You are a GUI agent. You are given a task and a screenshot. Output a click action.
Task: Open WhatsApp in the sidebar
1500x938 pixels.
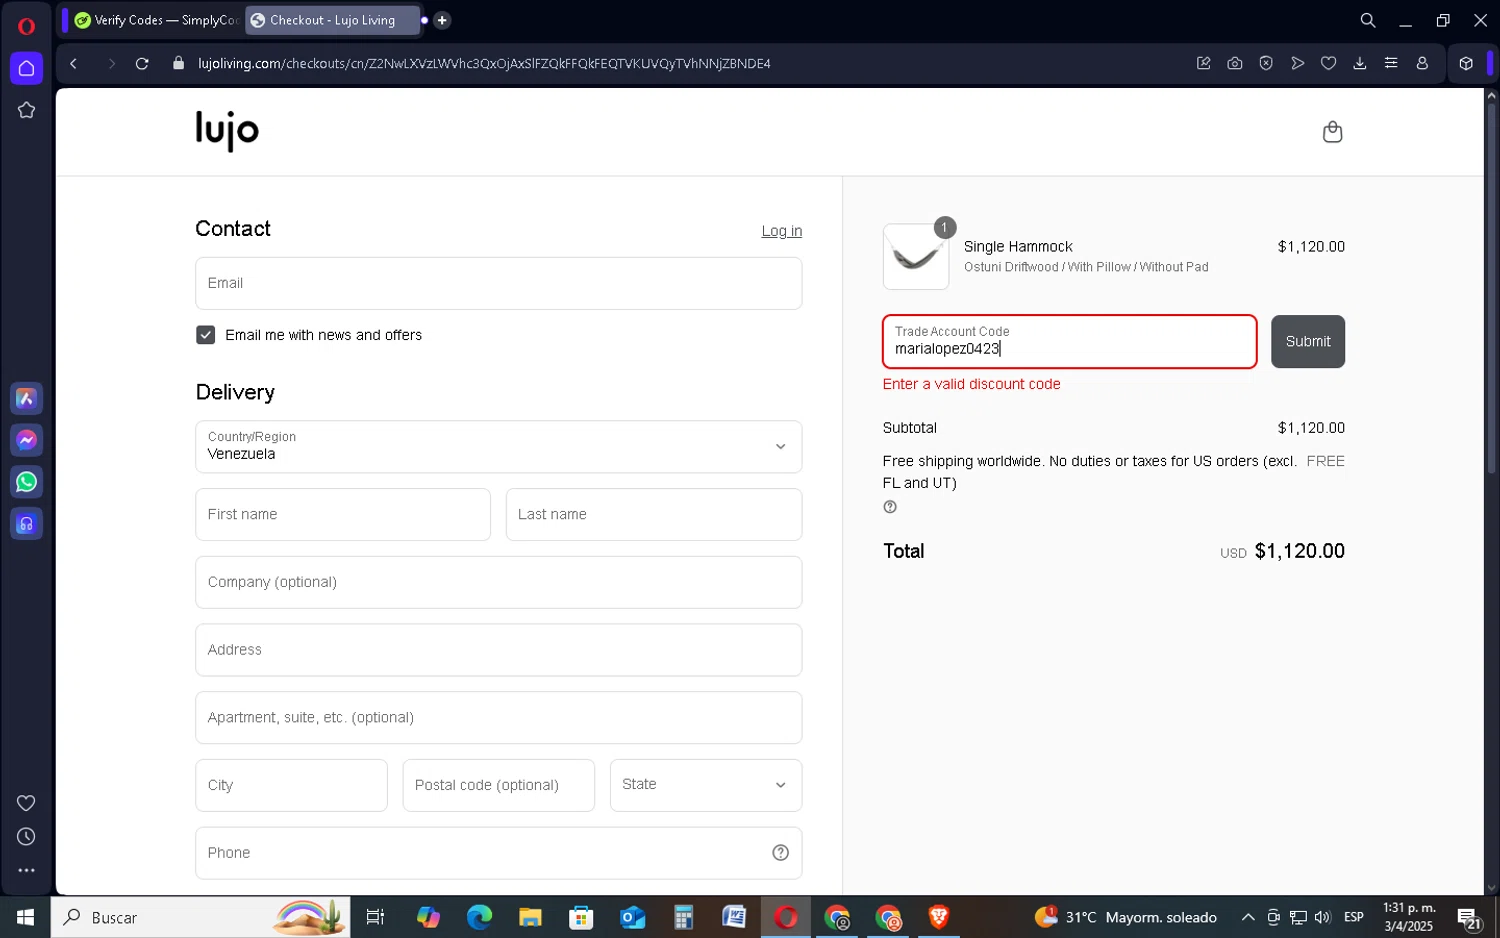pyautogui.click(x=27, y=482)
